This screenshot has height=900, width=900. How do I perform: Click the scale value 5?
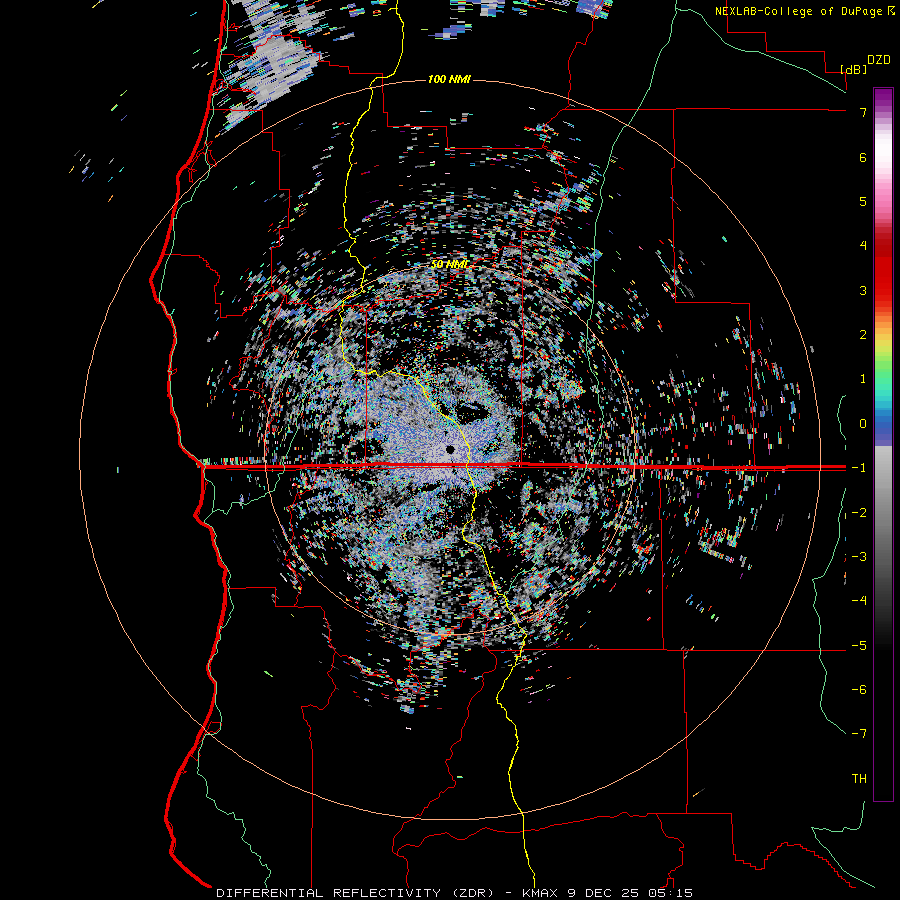tap(863, 201)
